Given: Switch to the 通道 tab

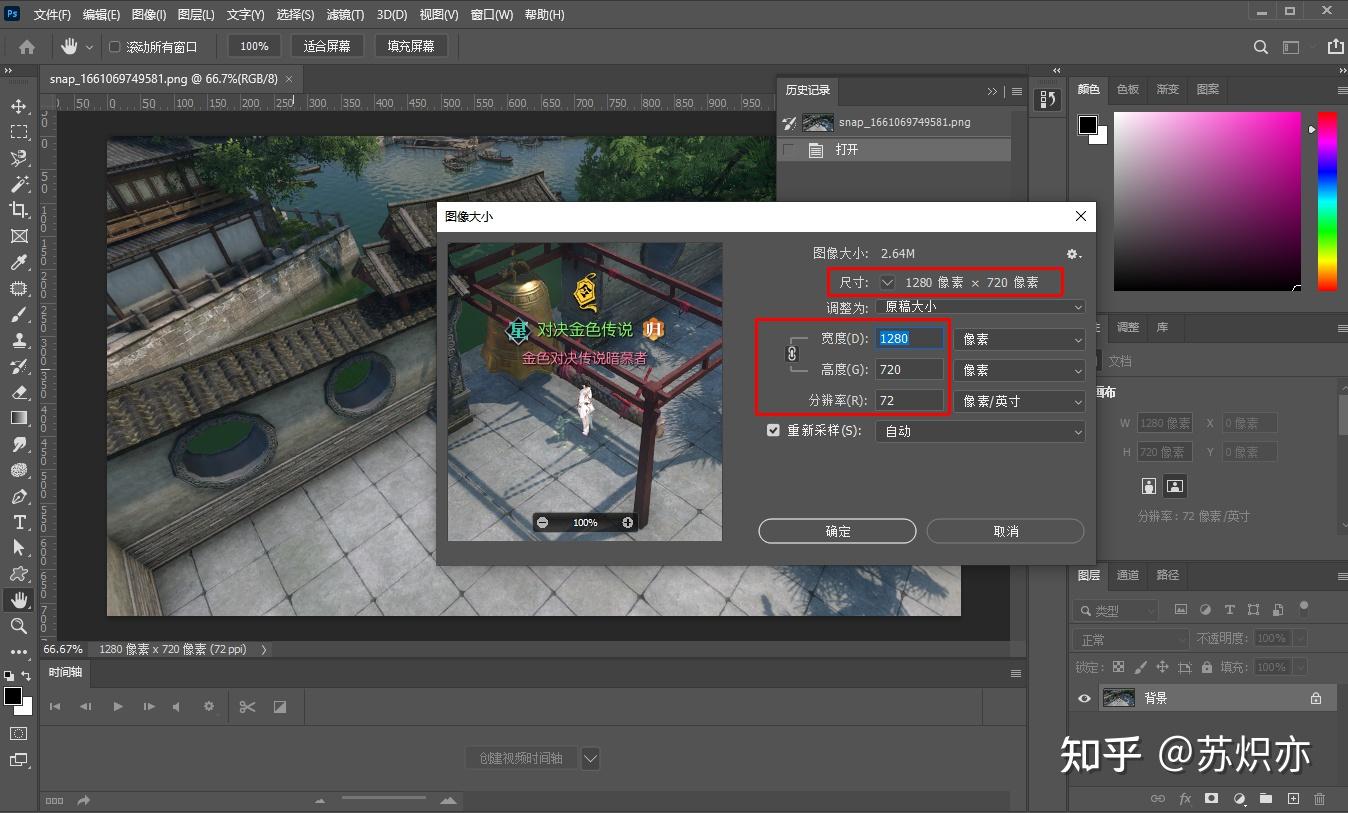Looking at the screenshot, I should tap(1128, 575).
